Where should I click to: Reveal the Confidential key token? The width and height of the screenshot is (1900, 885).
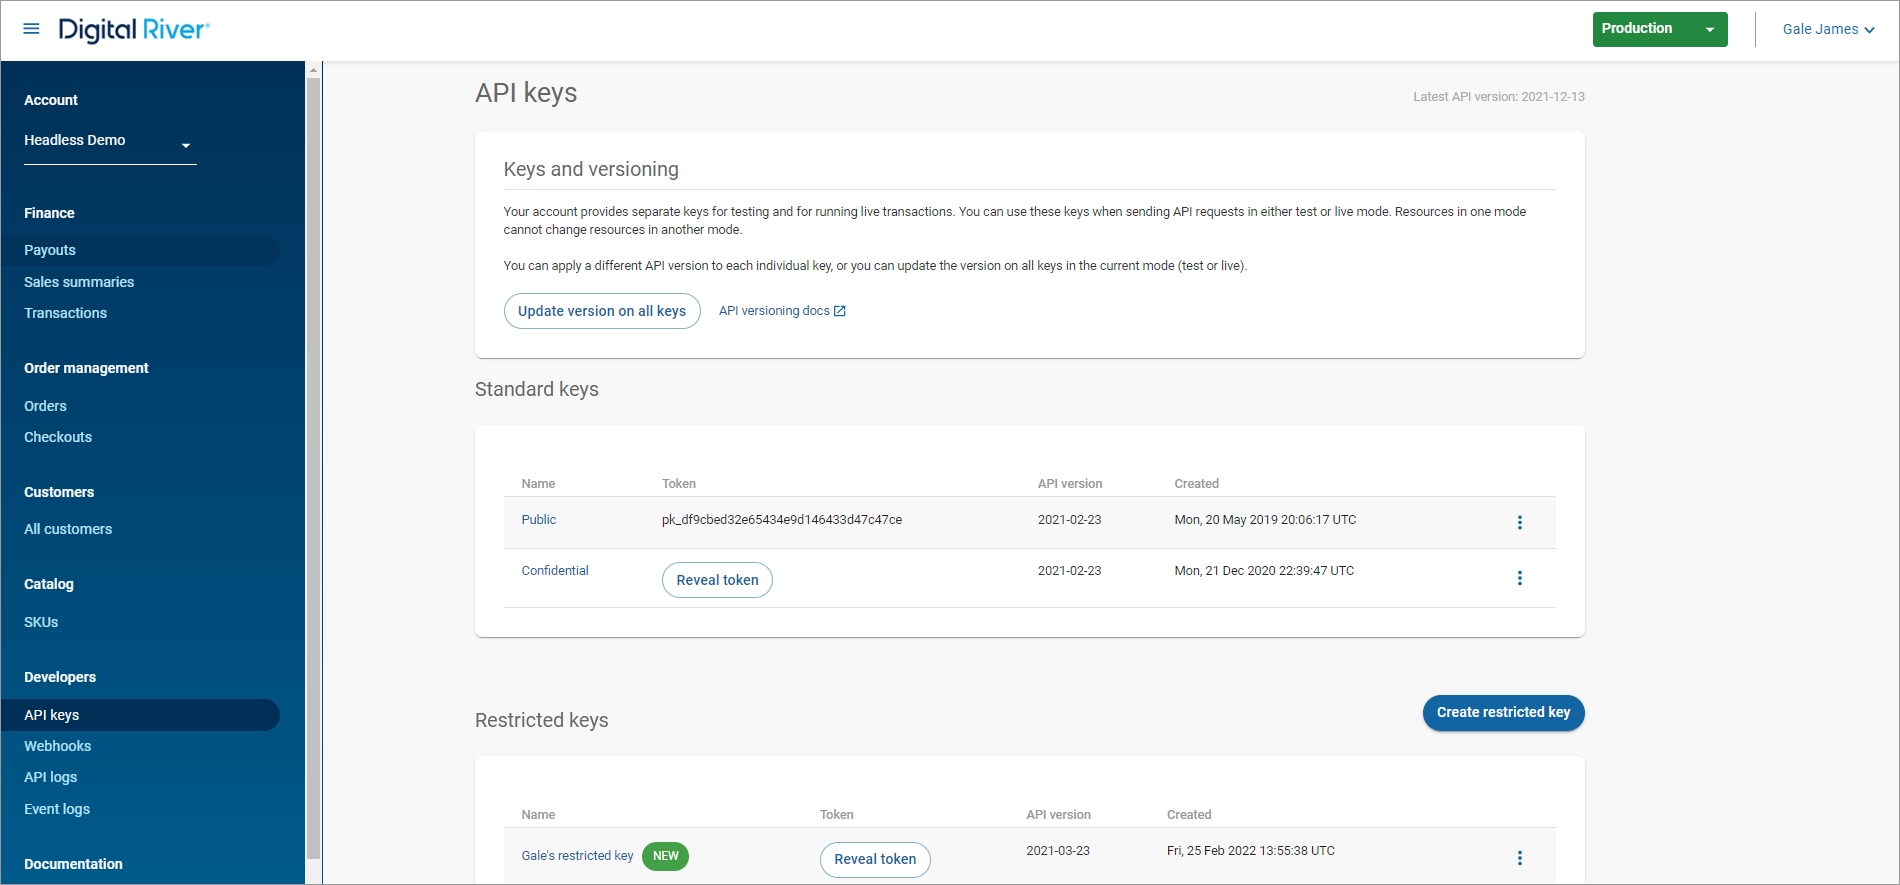(x=717, y=580)
